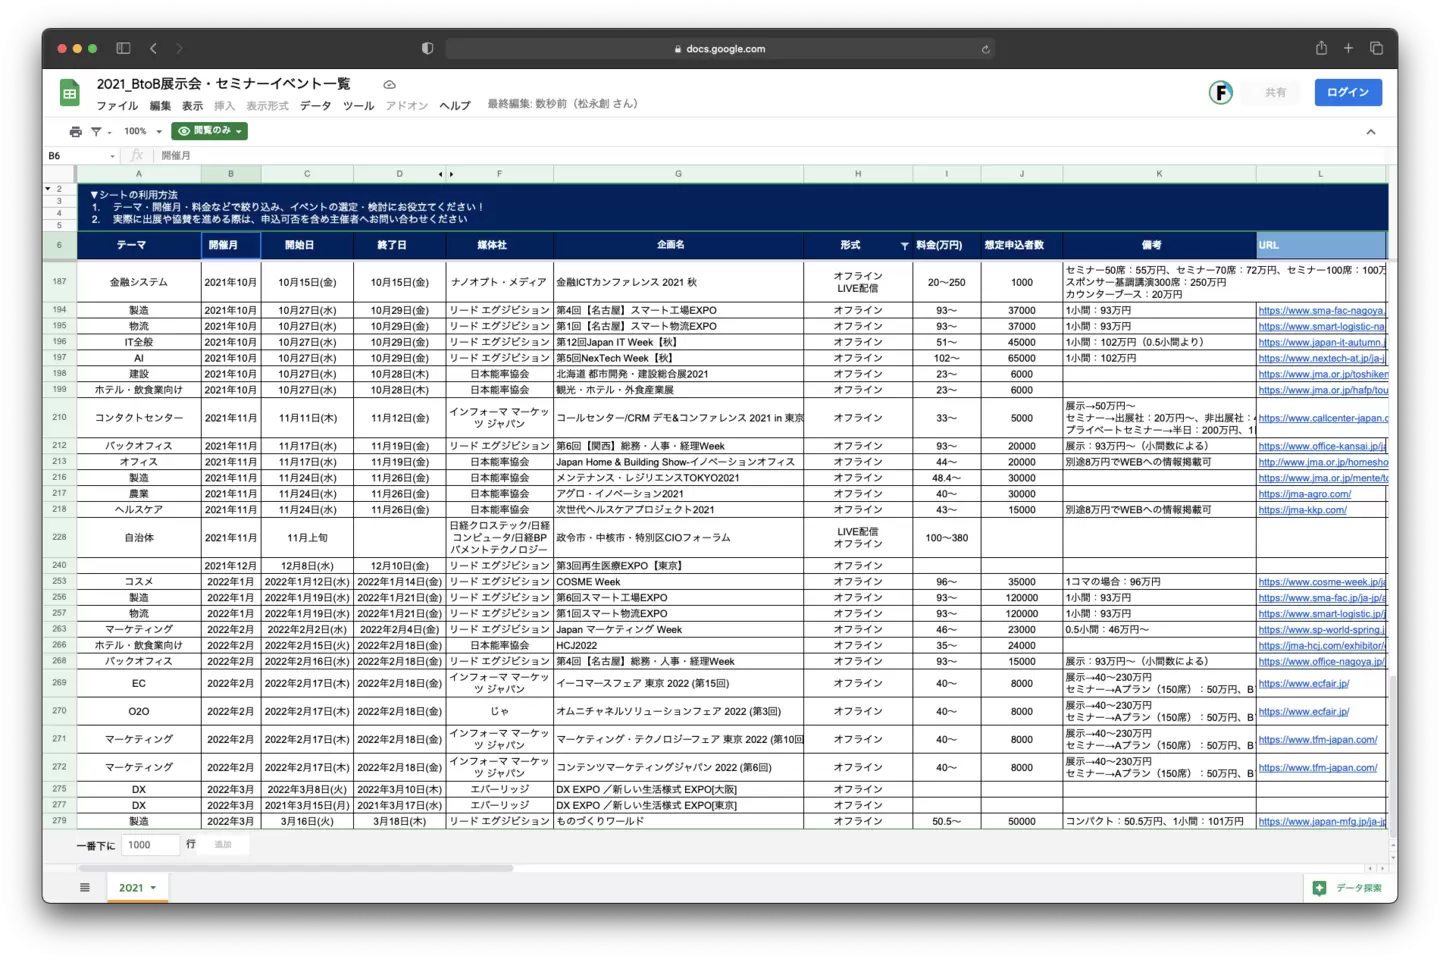Click the HCJ2022 cell
Screen dimensions: 1440x959
click(678, 646)
